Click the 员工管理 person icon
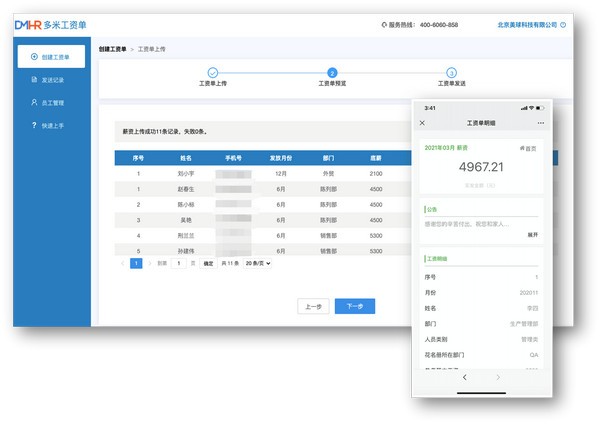The width and height of the screenshot is (600, 424). coord(33,102)
